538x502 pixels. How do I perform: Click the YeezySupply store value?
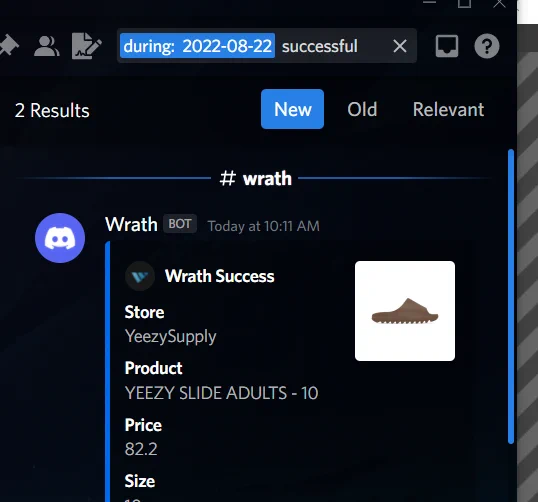click(x=171, y=336)
